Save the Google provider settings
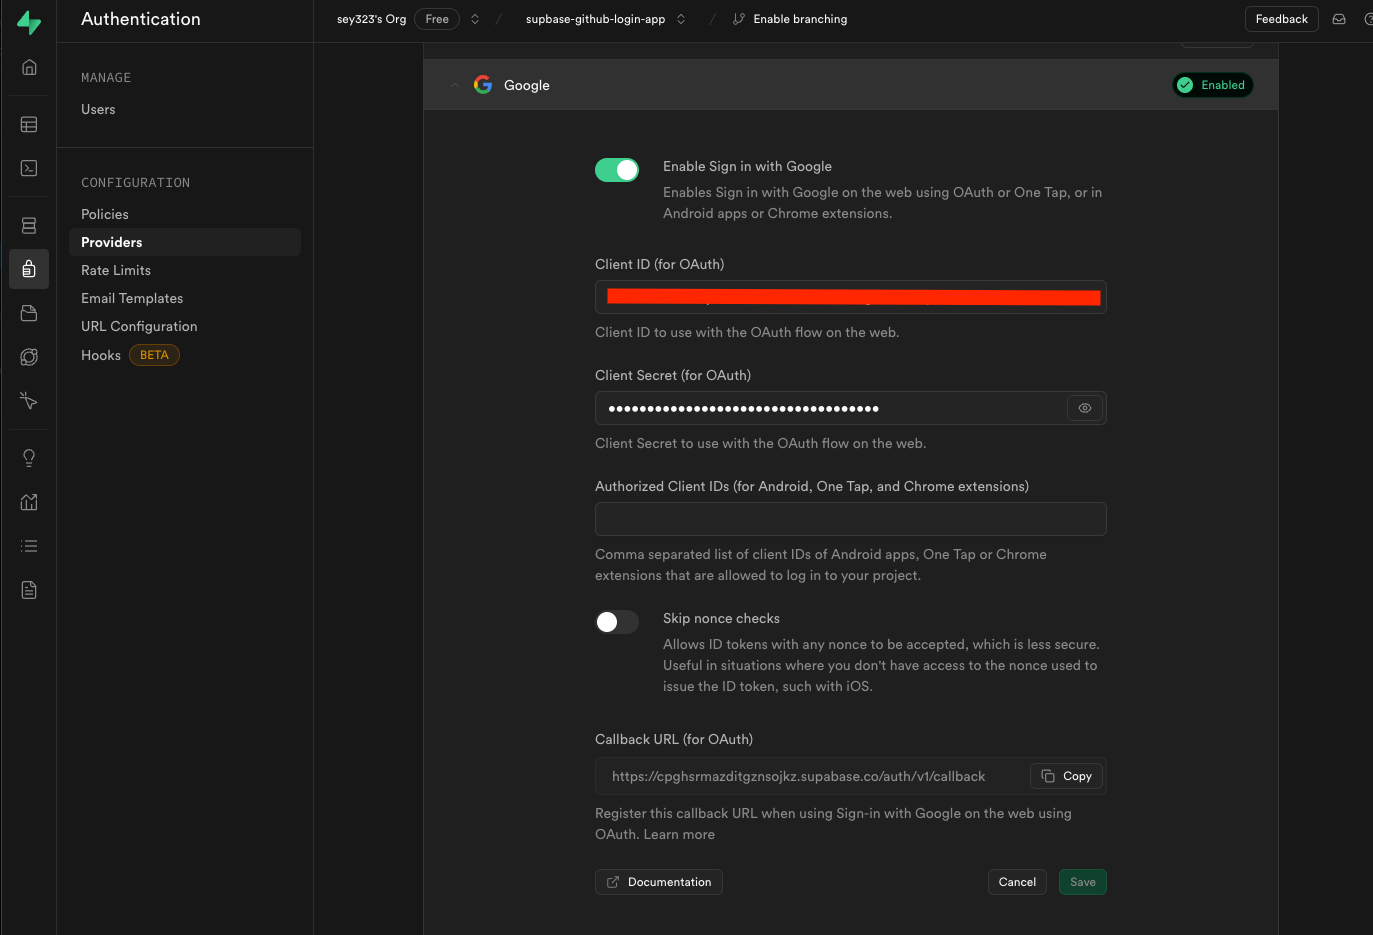This screenshot has width=1373, height=935. 1083,882
